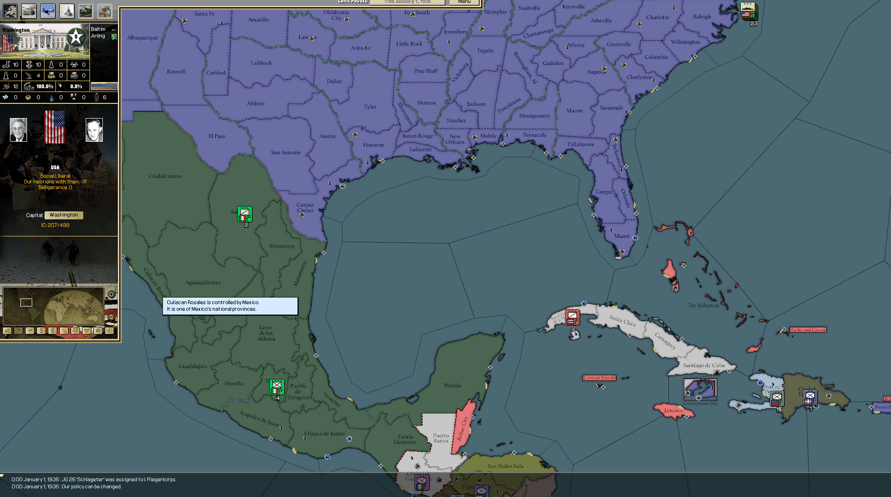Click the 'New Orleans' province label
Screen dimensions: 891x497
point(455,139)
